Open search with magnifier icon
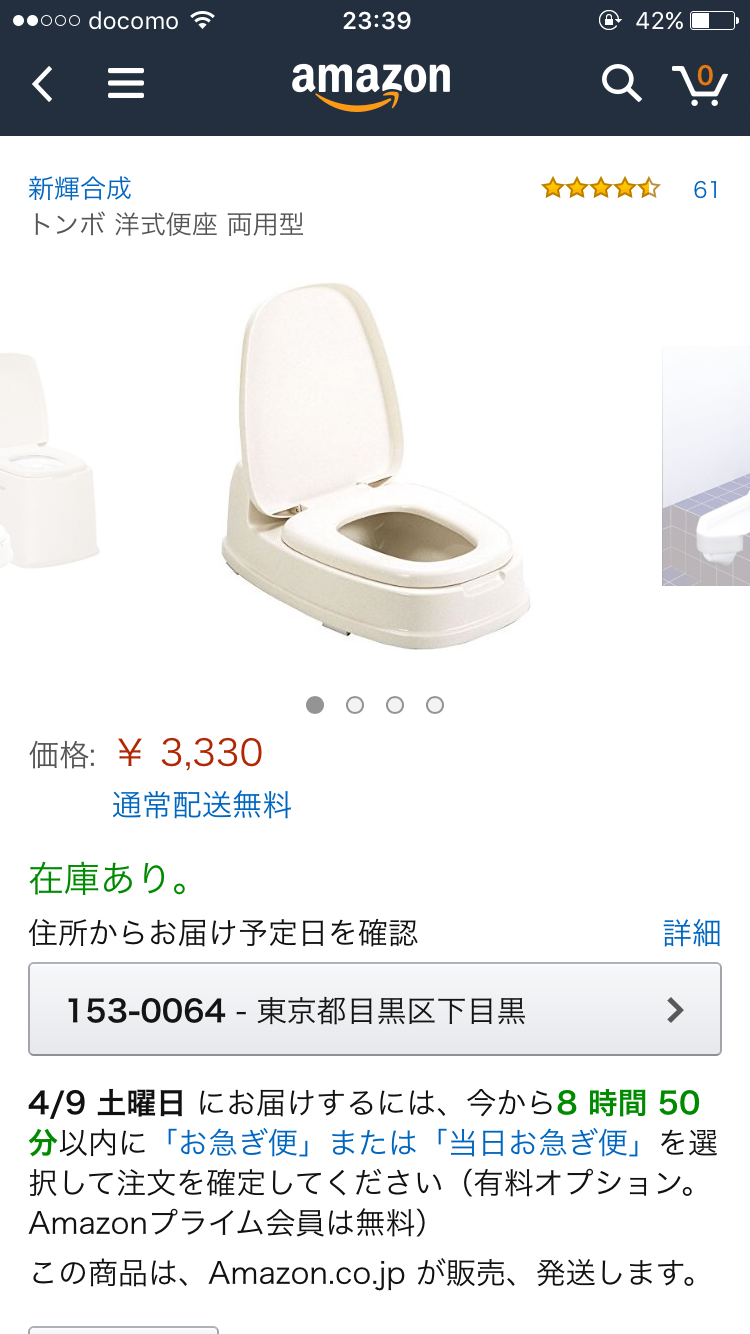Screen dimensions: 750x1334 coord(621,83)
